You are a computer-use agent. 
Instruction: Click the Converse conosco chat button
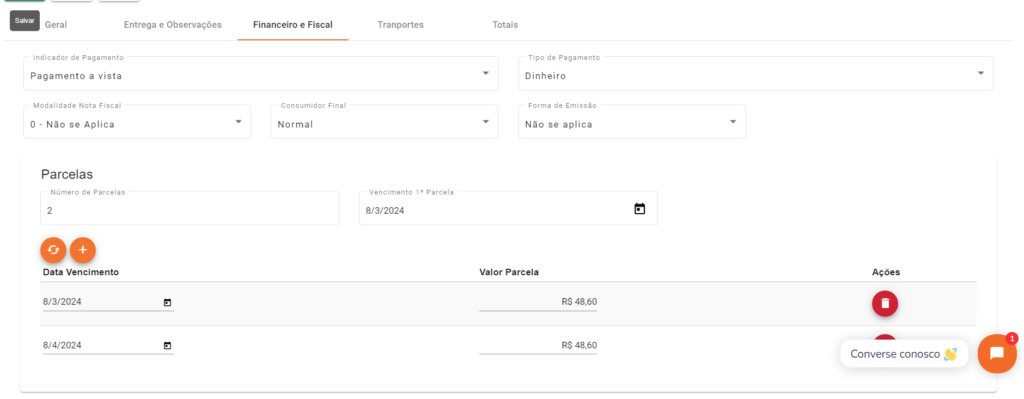point(904,354)
